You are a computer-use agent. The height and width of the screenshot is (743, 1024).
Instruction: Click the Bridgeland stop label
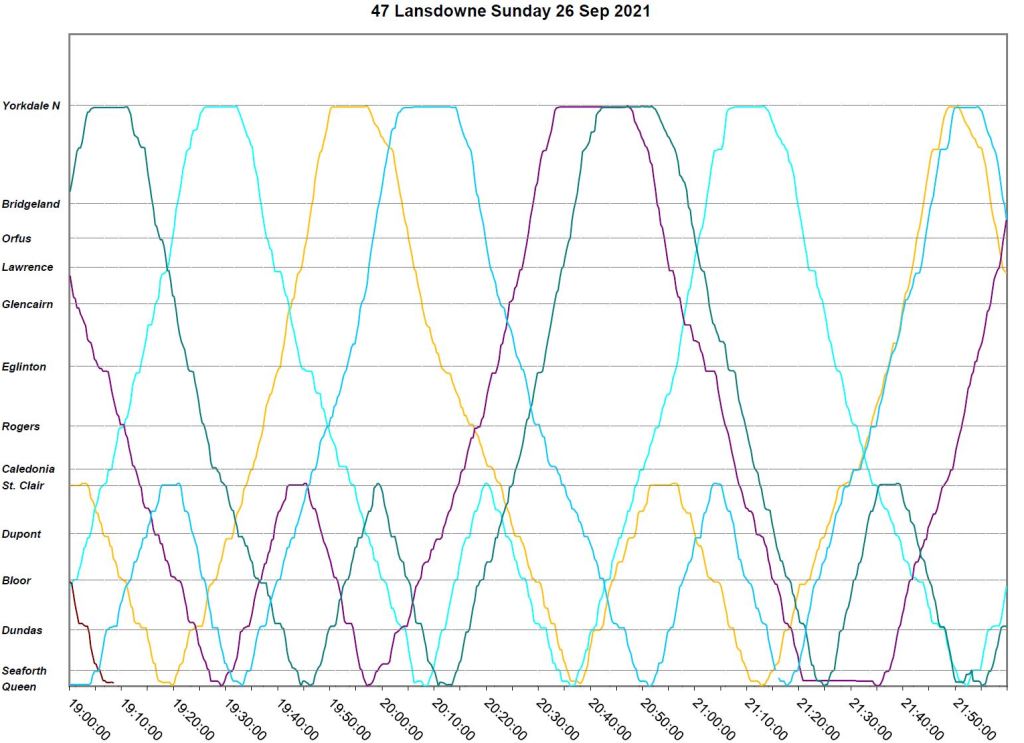pos(31,204)
